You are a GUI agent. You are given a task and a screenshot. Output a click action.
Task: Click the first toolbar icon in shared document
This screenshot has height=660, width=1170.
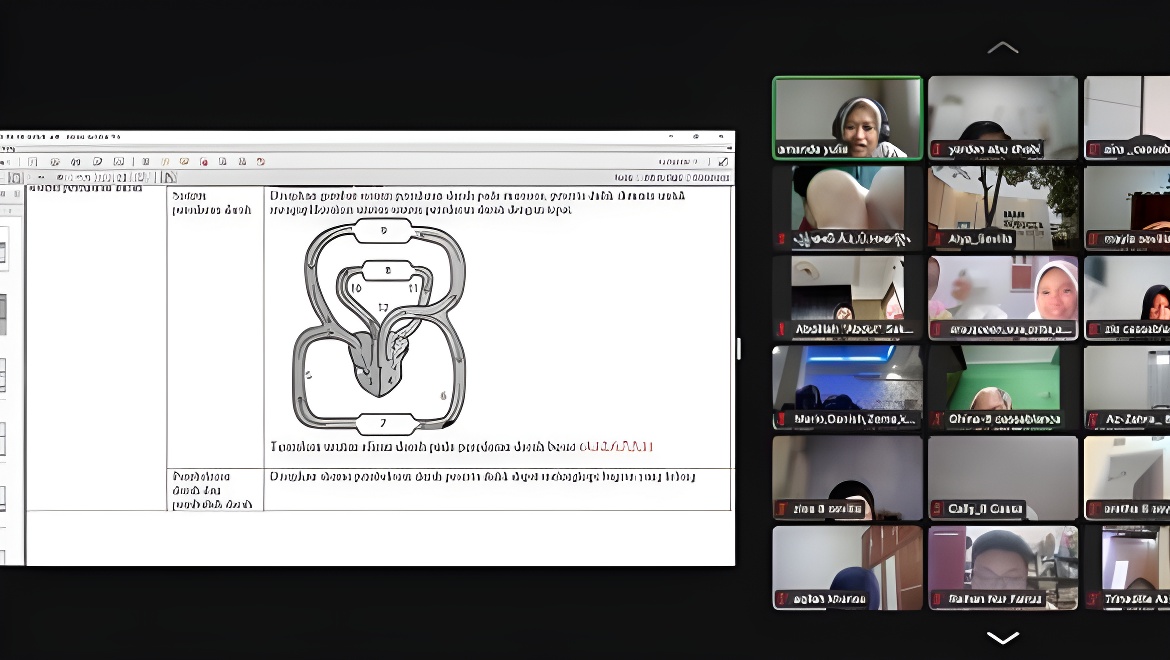click(x=33, y=161)
